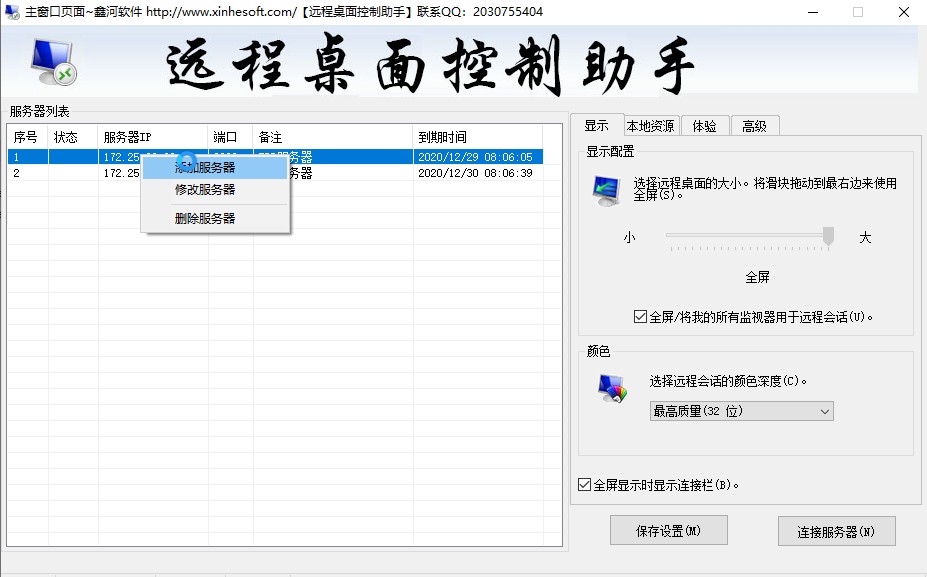Toggle 全屏显示时显示连接栏 checkbox
The image size is (927, 577).
[583, 484]
